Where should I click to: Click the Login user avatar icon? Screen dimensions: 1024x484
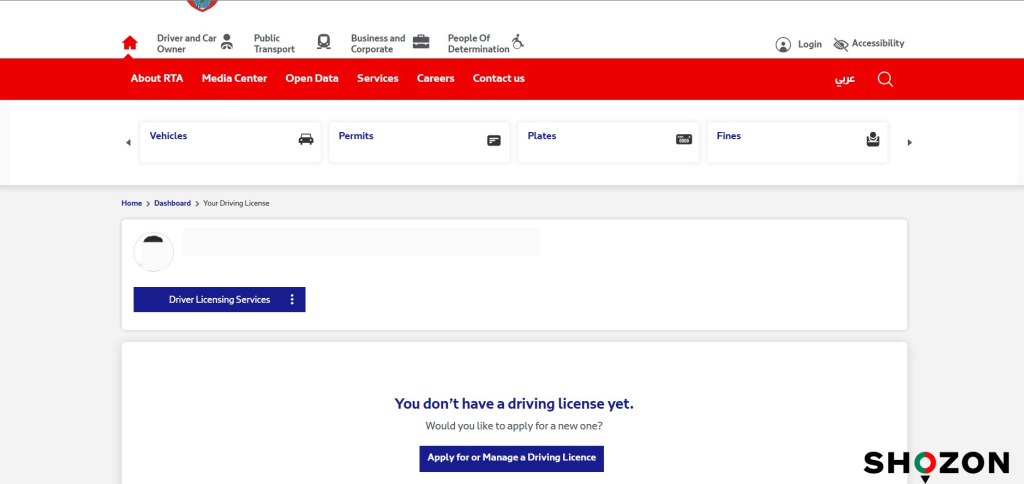pos(783,44)
